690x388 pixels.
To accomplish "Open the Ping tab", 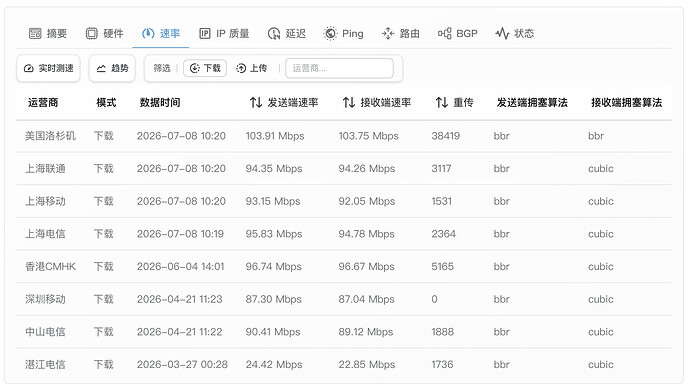I will [343, 33].
